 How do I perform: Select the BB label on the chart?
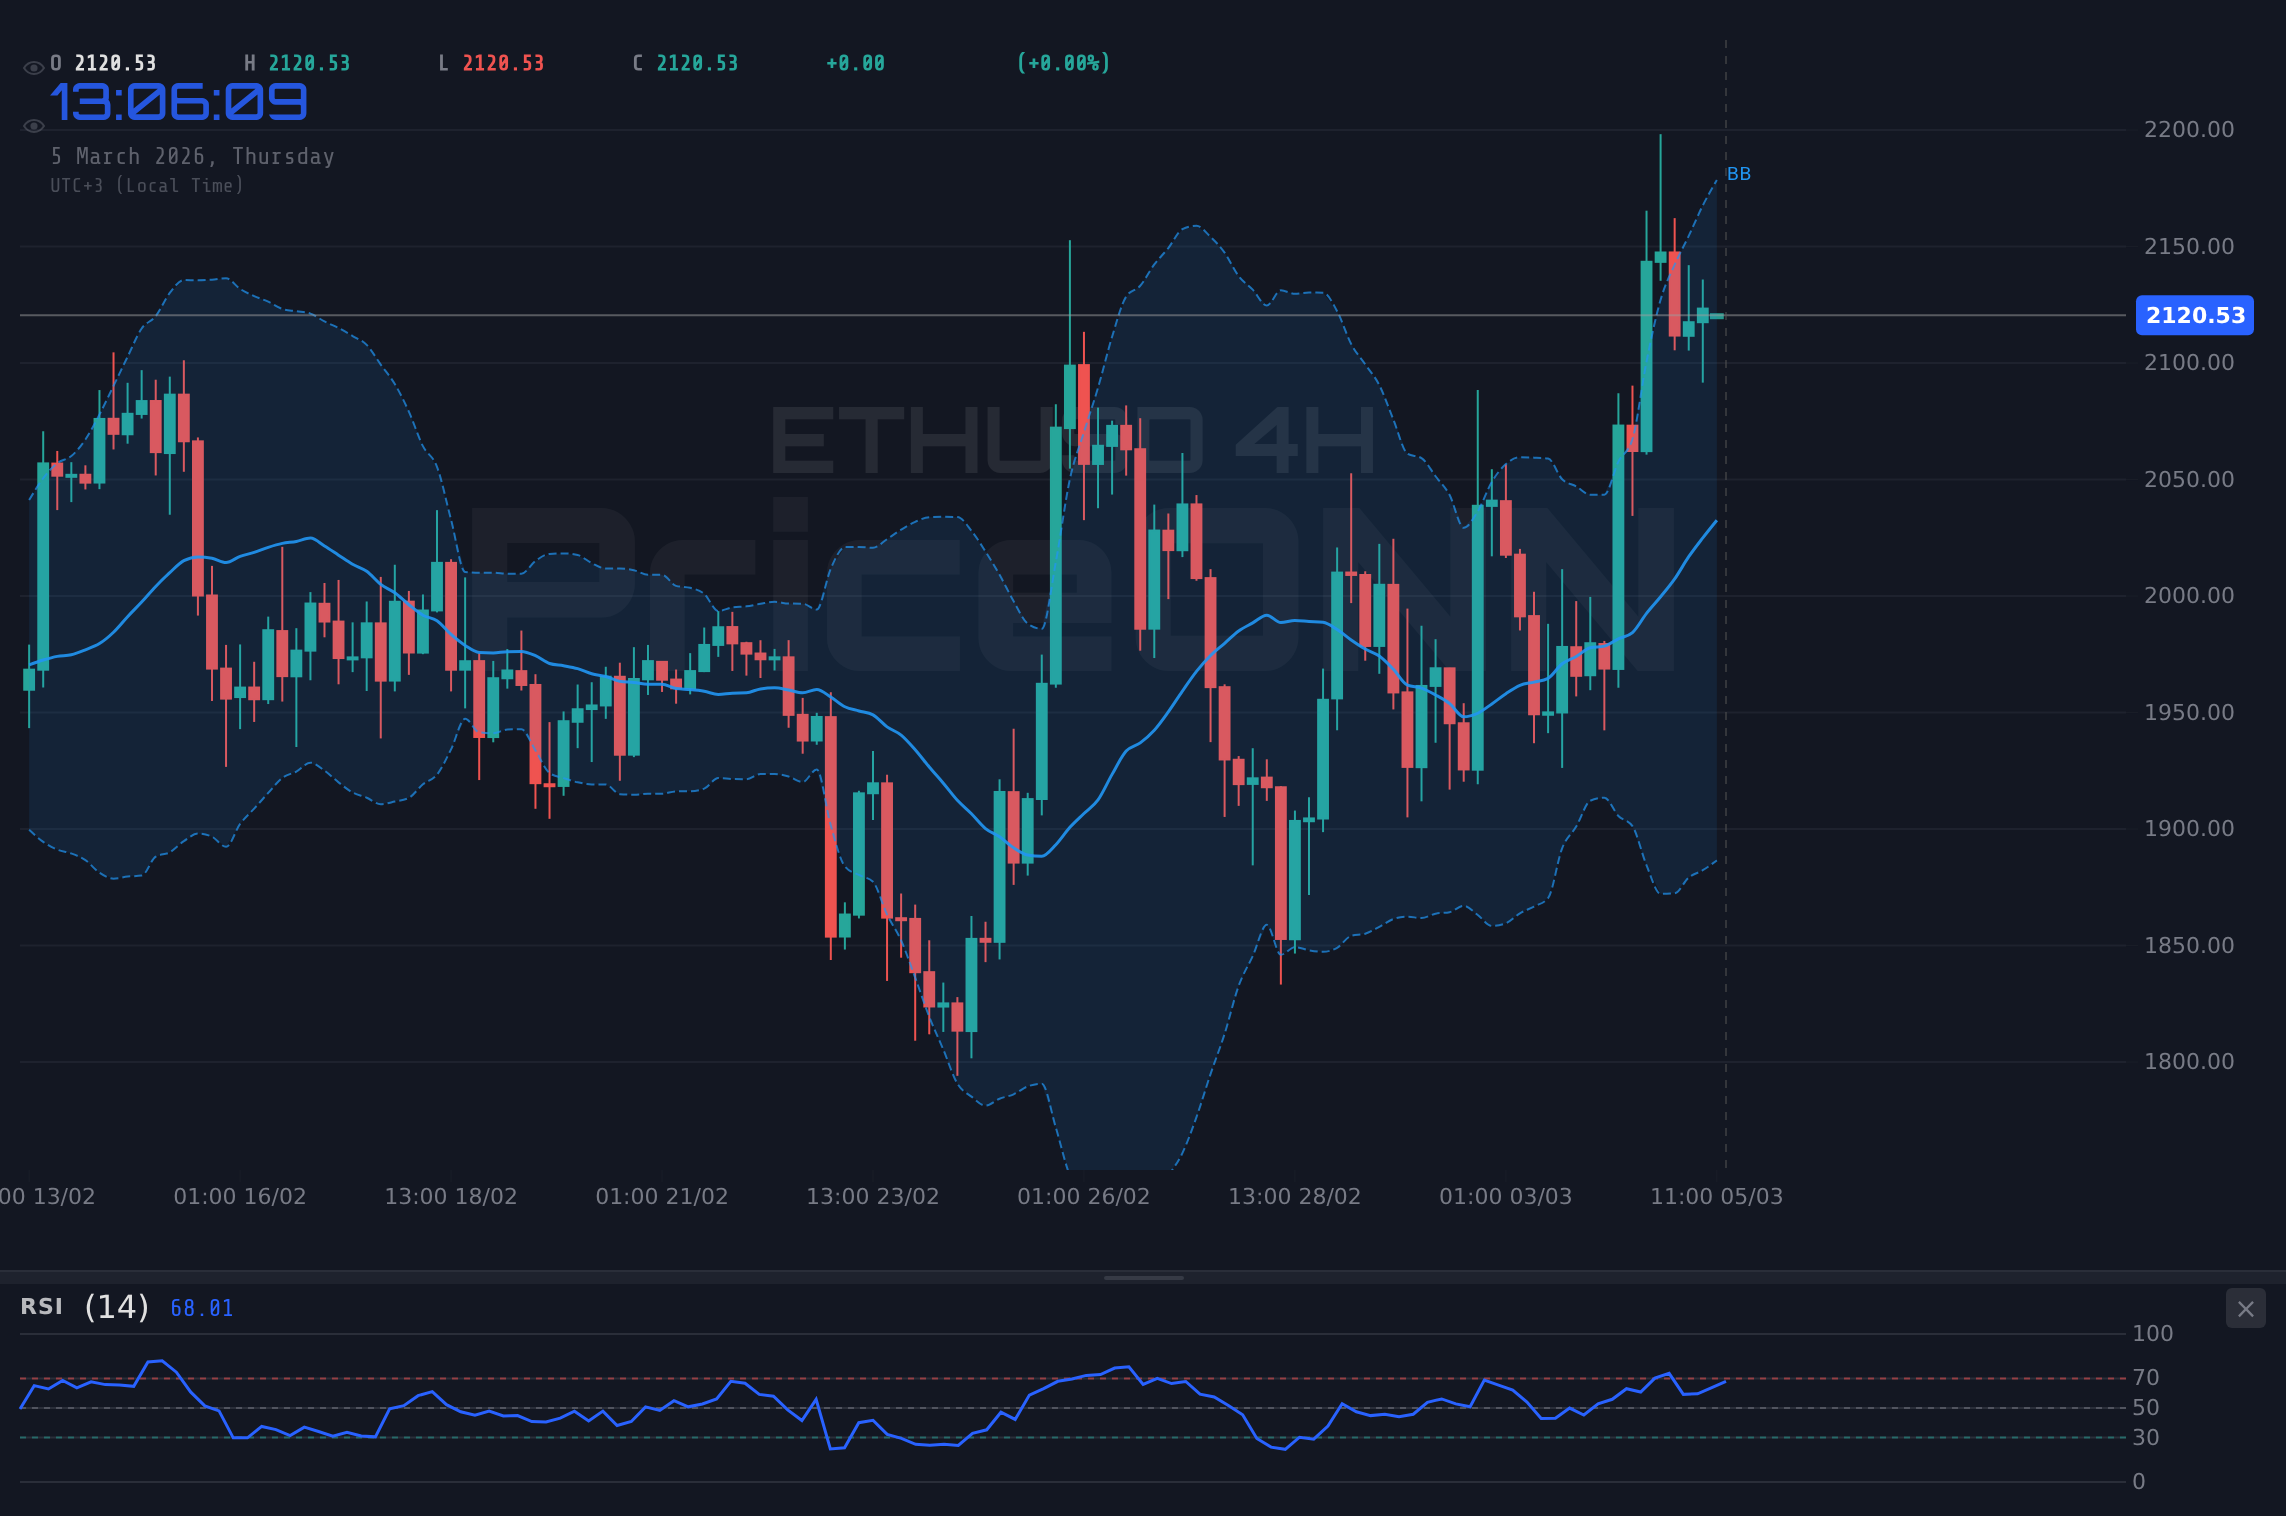pyautogui.click(x=1738, y=173)
